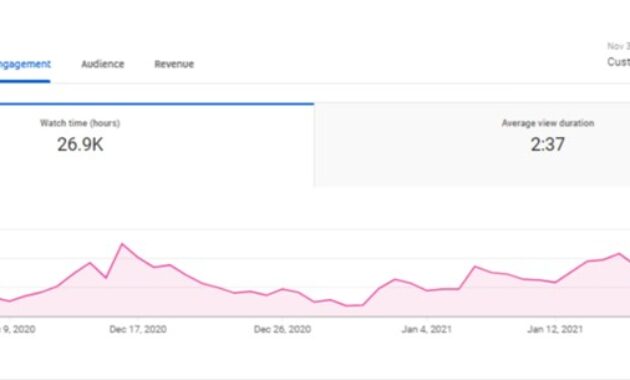Click the 2:37 average duration value
The image size is (630, 380).
(x=548, y=145)
